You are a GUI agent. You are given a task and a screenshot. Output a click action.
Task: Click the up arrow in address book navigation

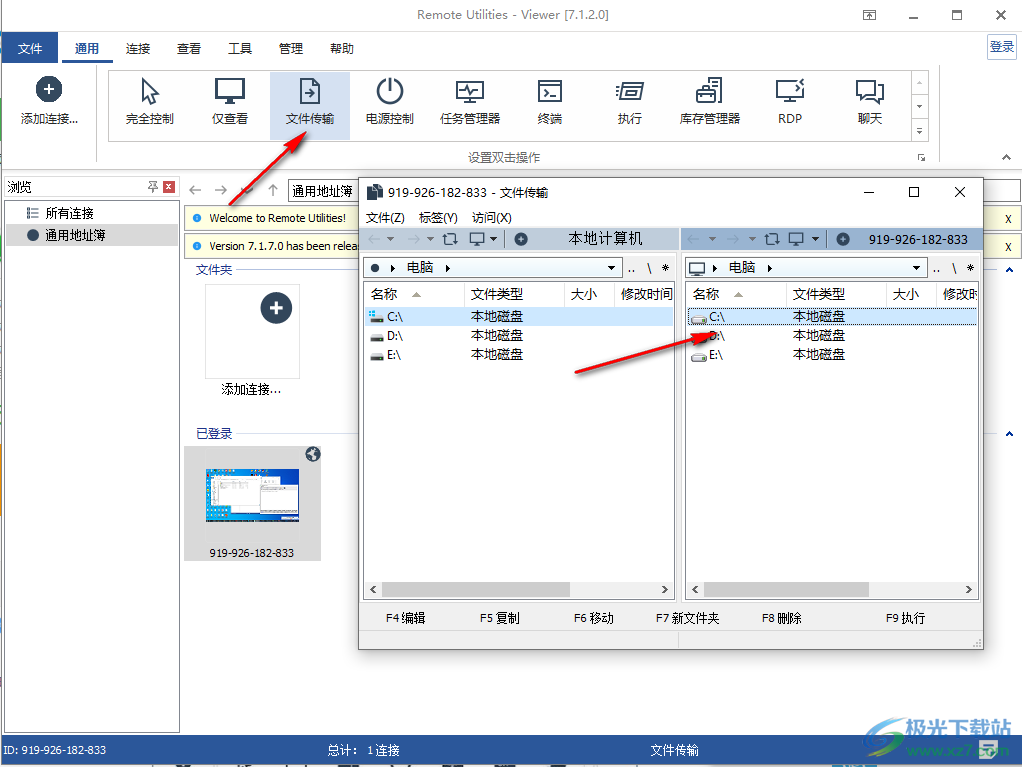(x=273, y=190)
